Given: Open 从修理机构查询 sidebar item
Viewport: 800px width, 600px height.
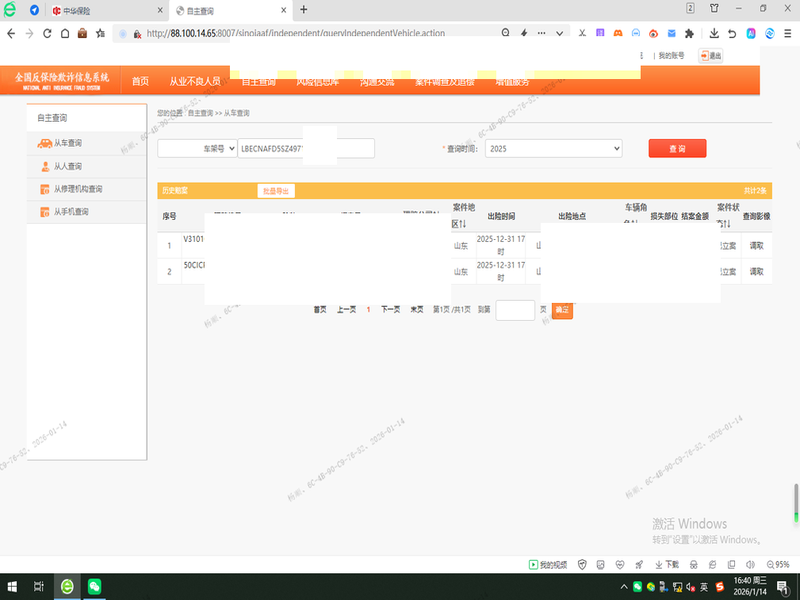Looking at the screenshot, I should tap(77, 189).
